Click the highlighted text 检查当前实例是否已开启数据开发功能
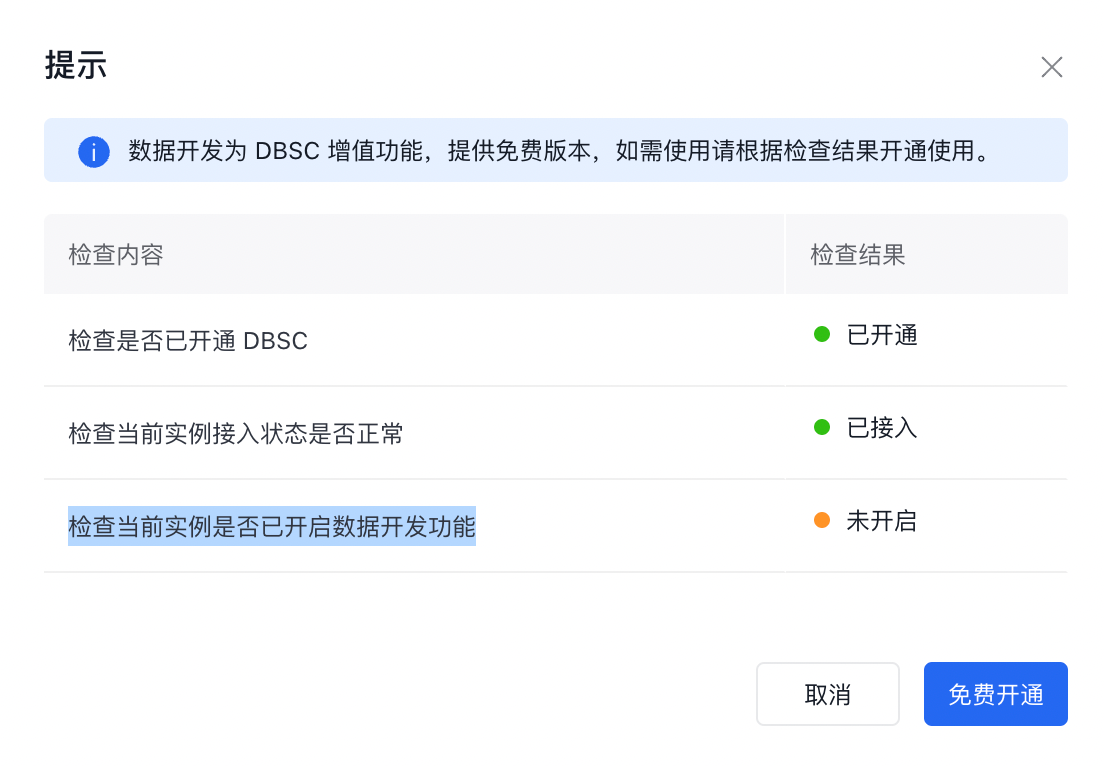 272,526
